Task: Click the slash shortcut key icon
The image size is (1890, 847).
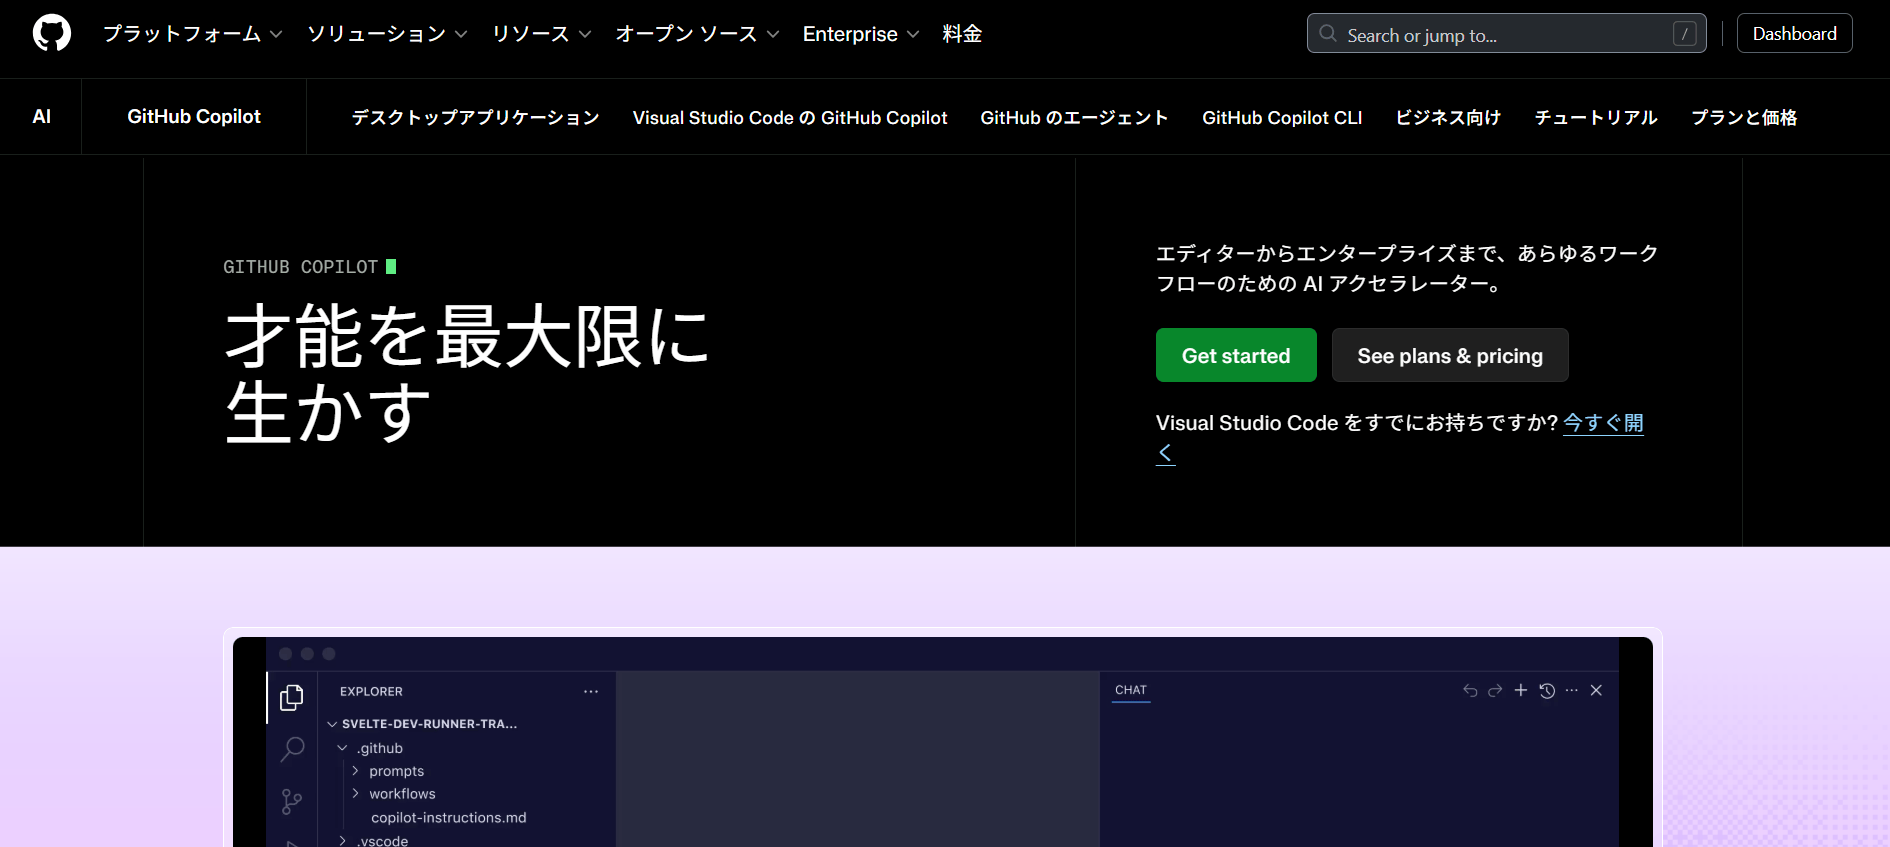Action: [x=1685, y=34]
